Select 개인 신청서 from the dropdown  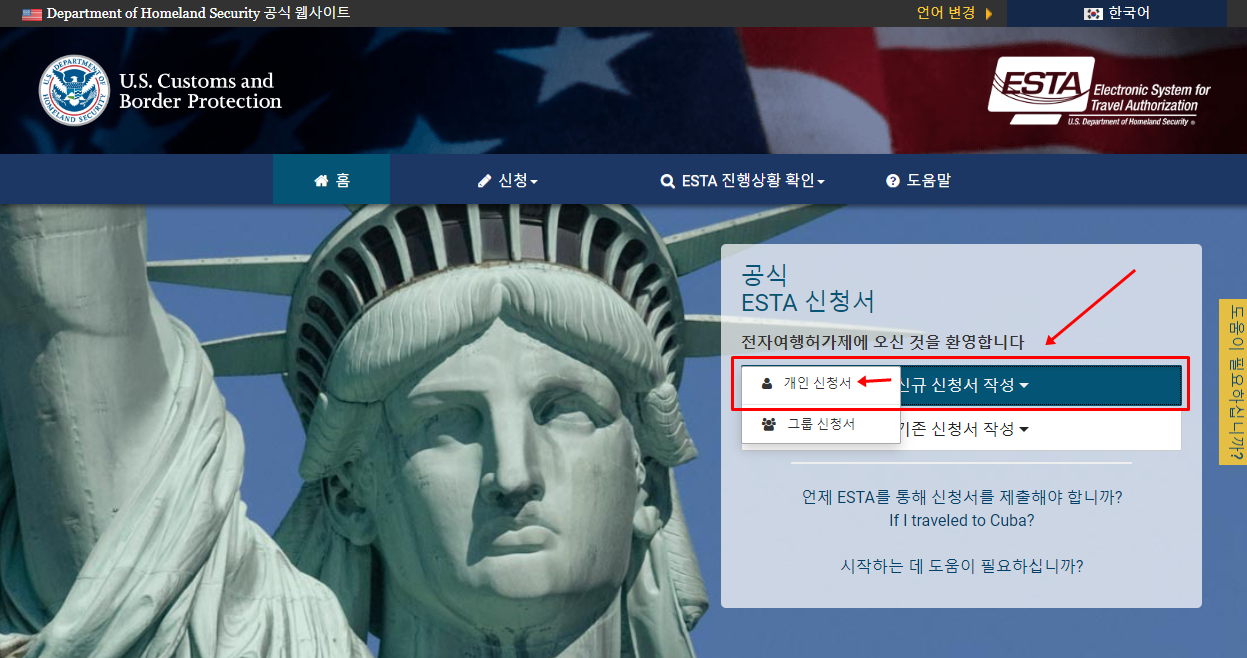click(x=820, y=383)
